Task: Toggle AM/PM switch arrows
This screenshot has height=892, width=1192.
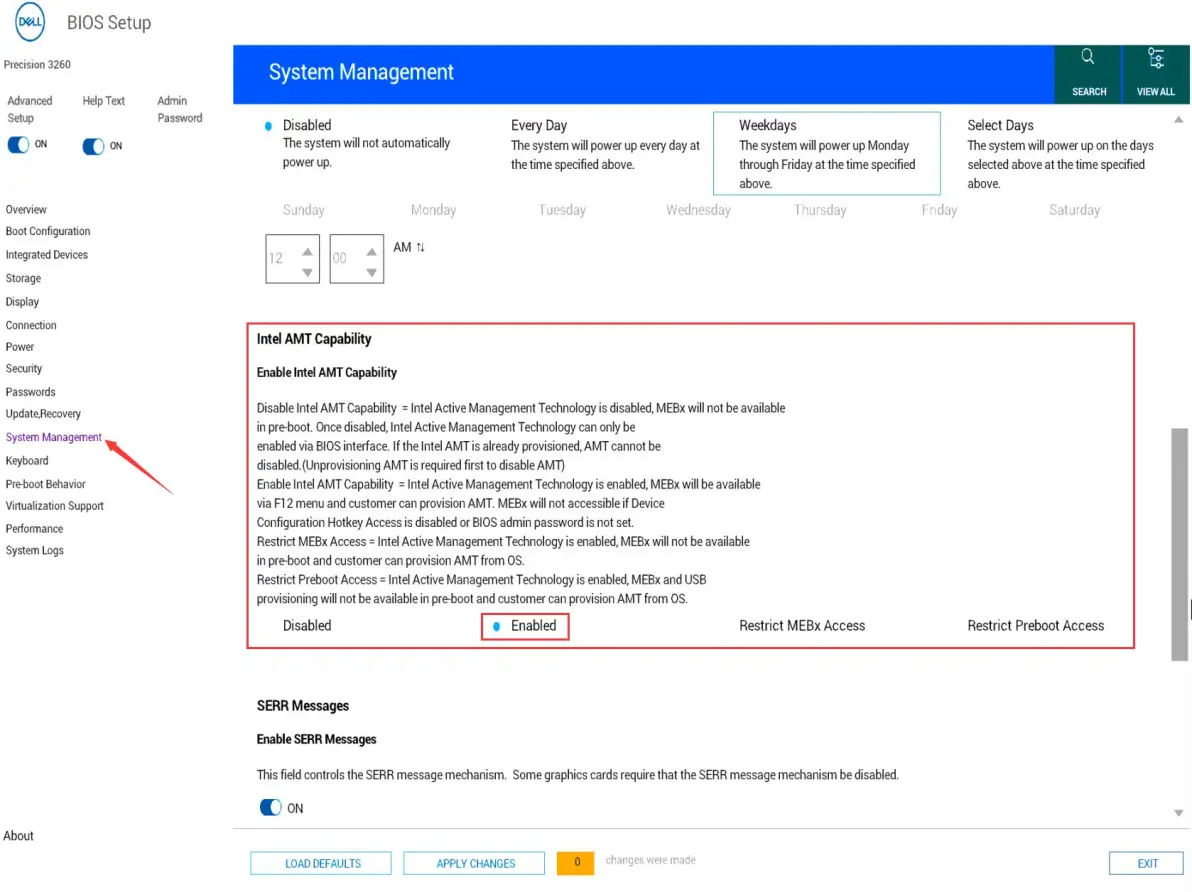Action: point(420,247)
